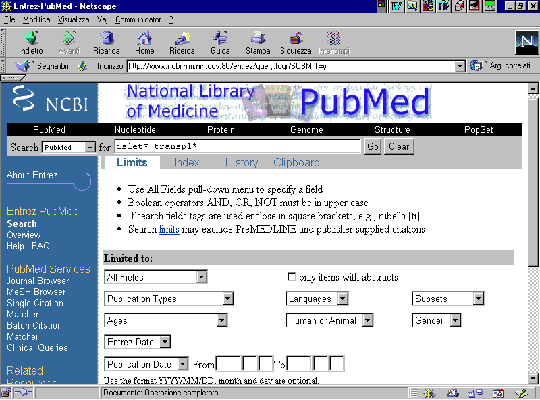
Task: Open the Subsets dropdown
Action: point(448,298)
